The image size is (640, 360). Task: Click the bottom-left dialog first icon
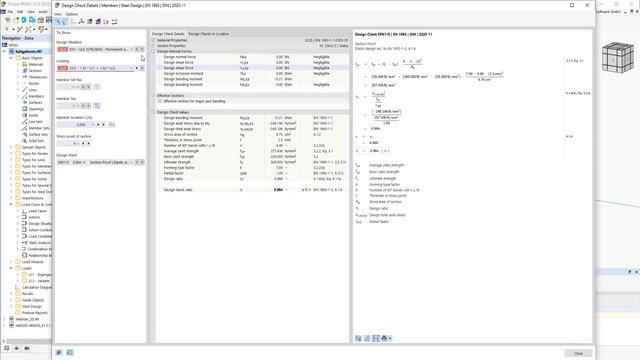tap(59, 352)
